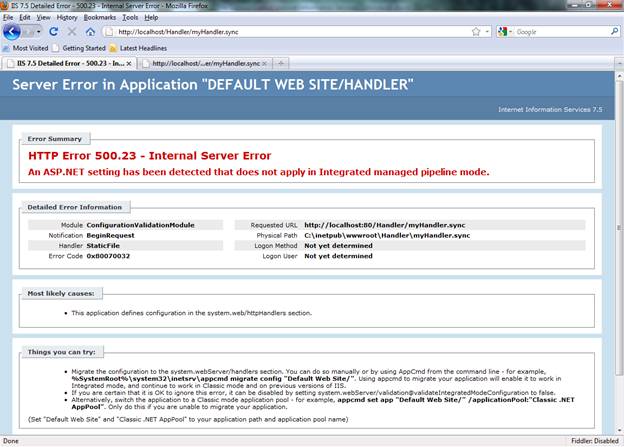Click the Things you can try heading
The width and height of the screenshot is (624, 447).
[61, 352]
